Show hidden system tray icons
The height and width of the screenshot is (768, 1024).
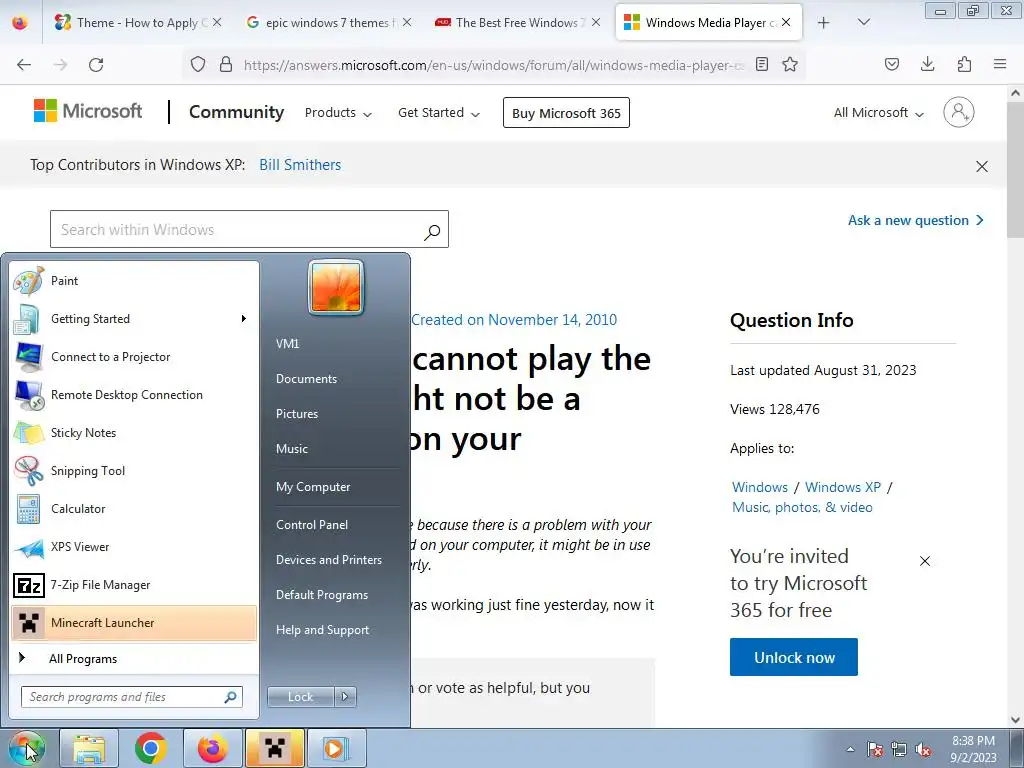(x=850, y=750)
